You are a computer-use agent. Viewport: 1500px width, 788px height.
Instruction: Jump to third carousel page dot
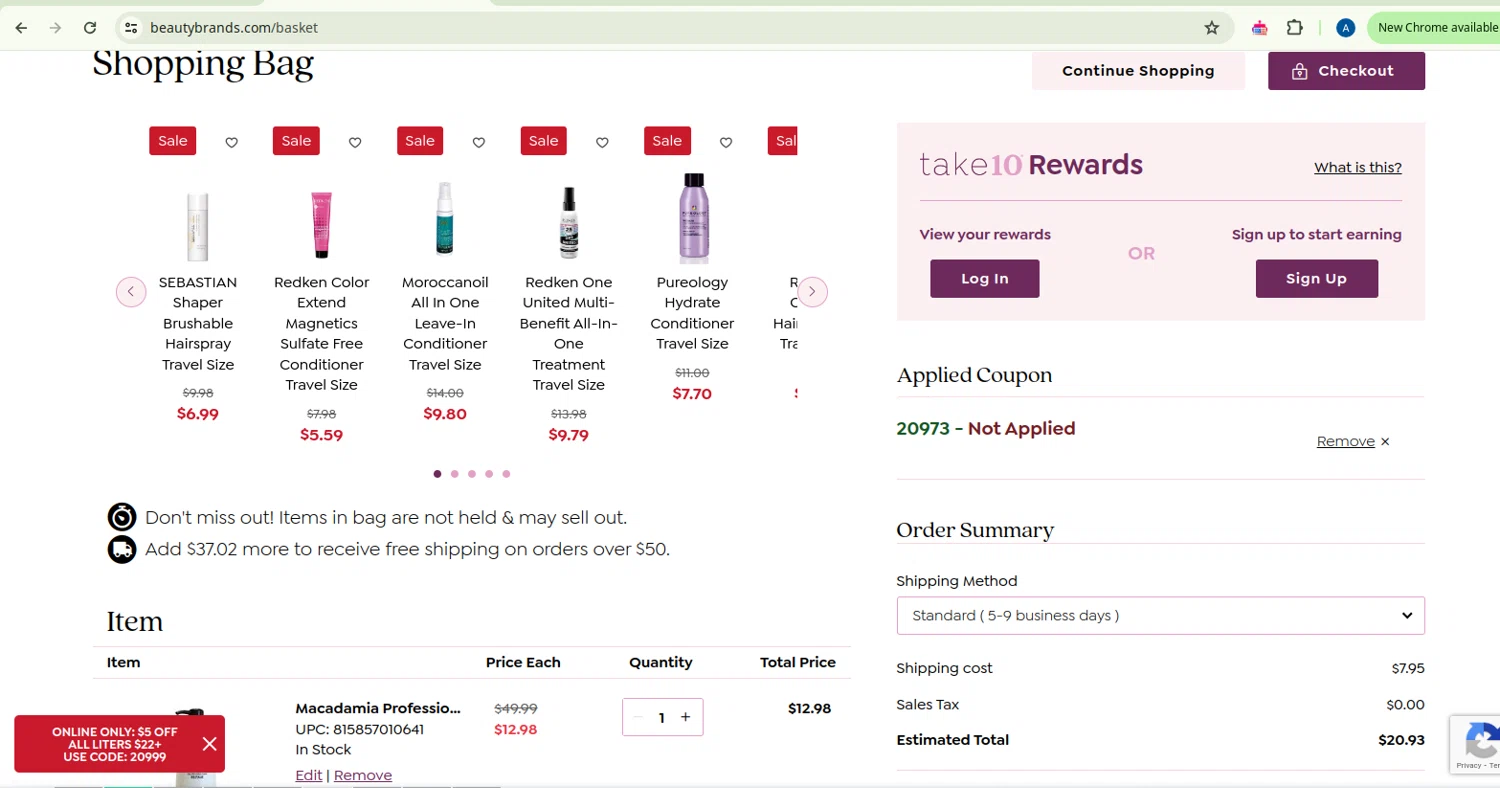472,474
